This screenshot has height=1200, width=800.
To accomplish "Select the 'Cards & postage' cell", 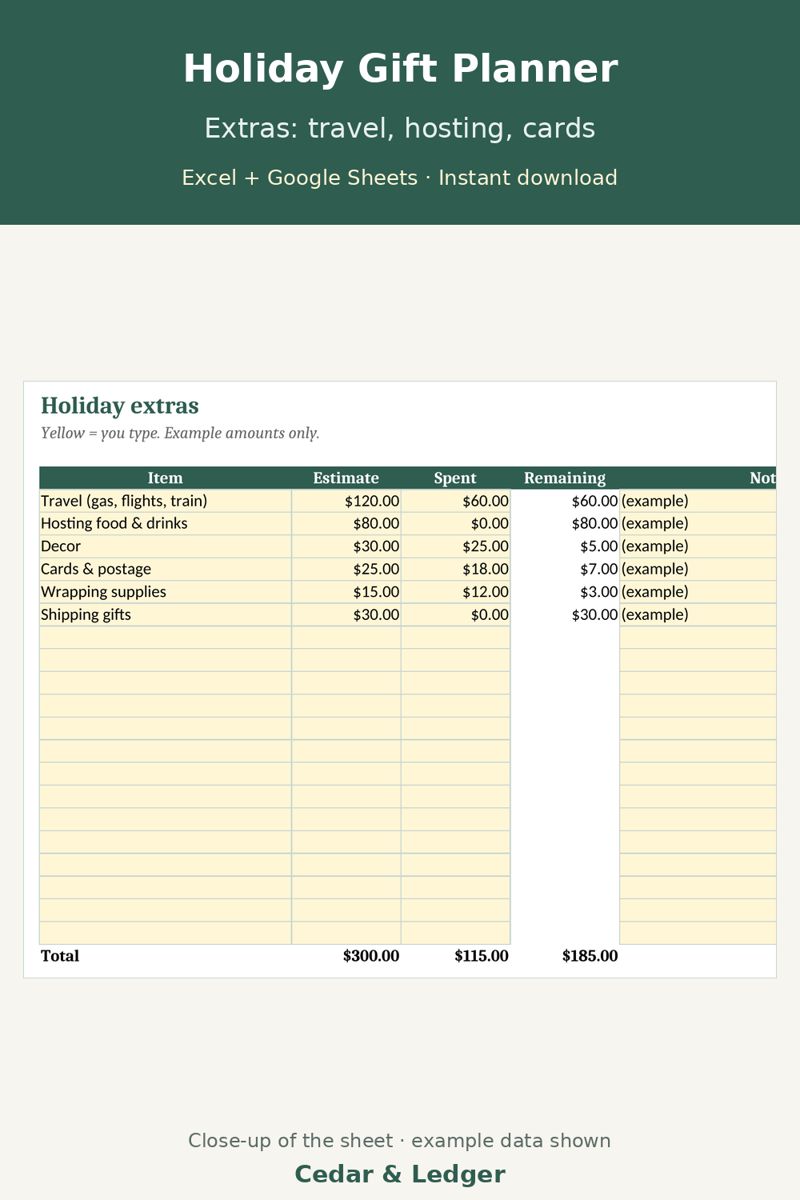I will pyautogui.click(x=166, y=570).
